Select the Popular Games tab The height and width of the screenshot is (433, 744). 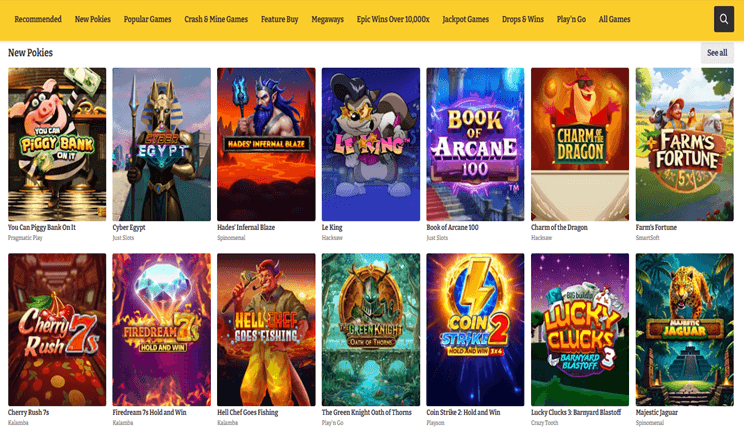click(x=147, y=19)
